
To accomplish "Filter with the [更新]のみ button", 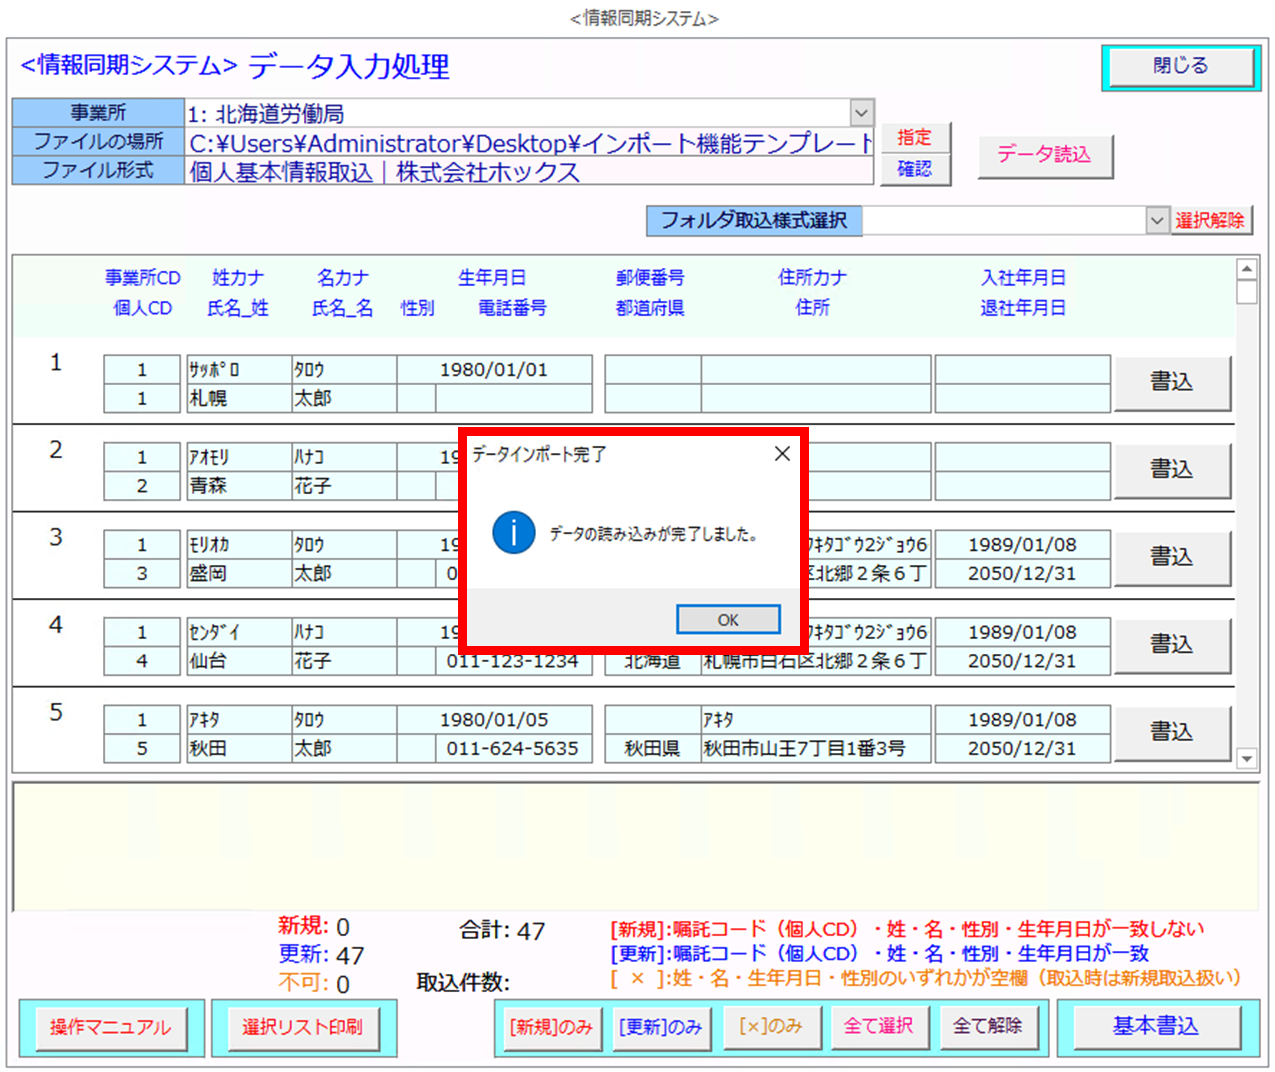I will click(660, 1027).
